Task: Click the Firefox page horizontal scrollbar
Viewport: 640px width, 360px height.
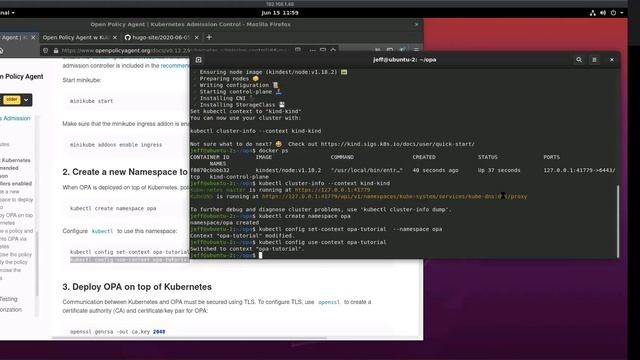Action: (190, 338)
